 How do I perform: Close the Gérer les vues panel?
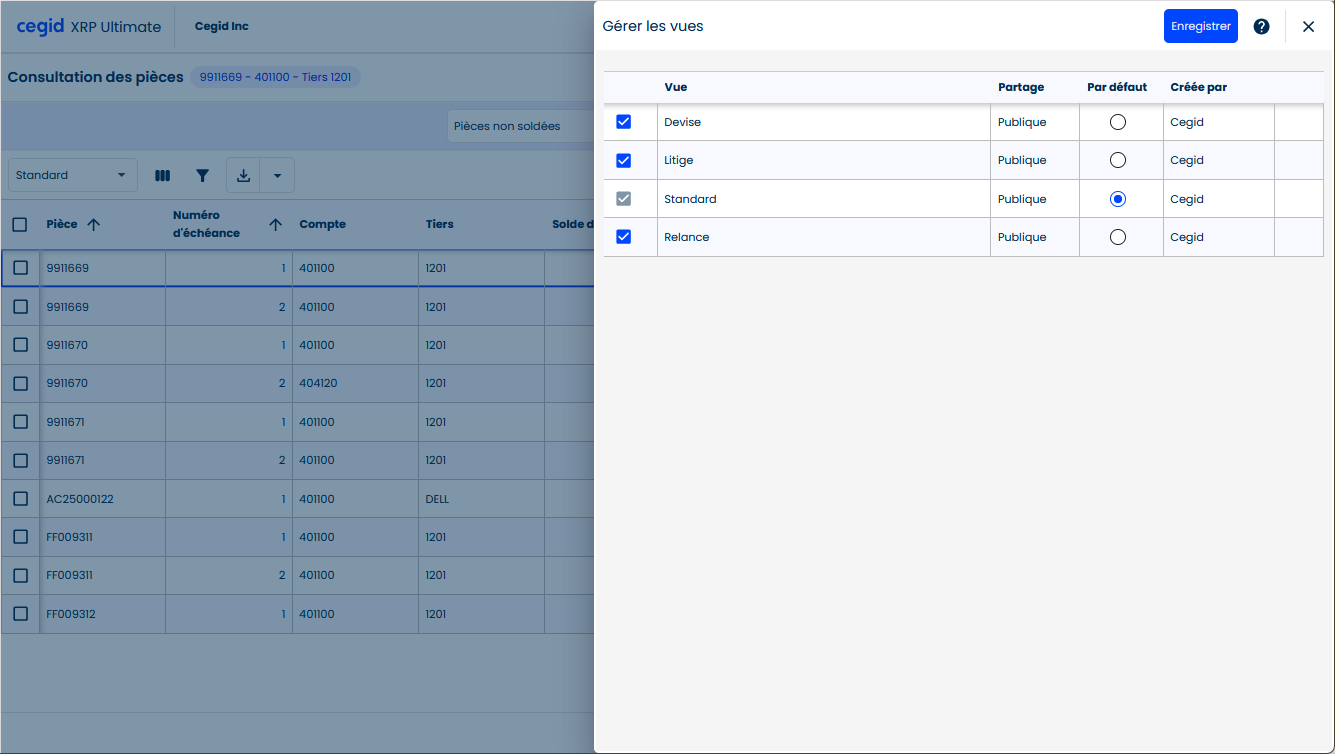click(1308, 27)
